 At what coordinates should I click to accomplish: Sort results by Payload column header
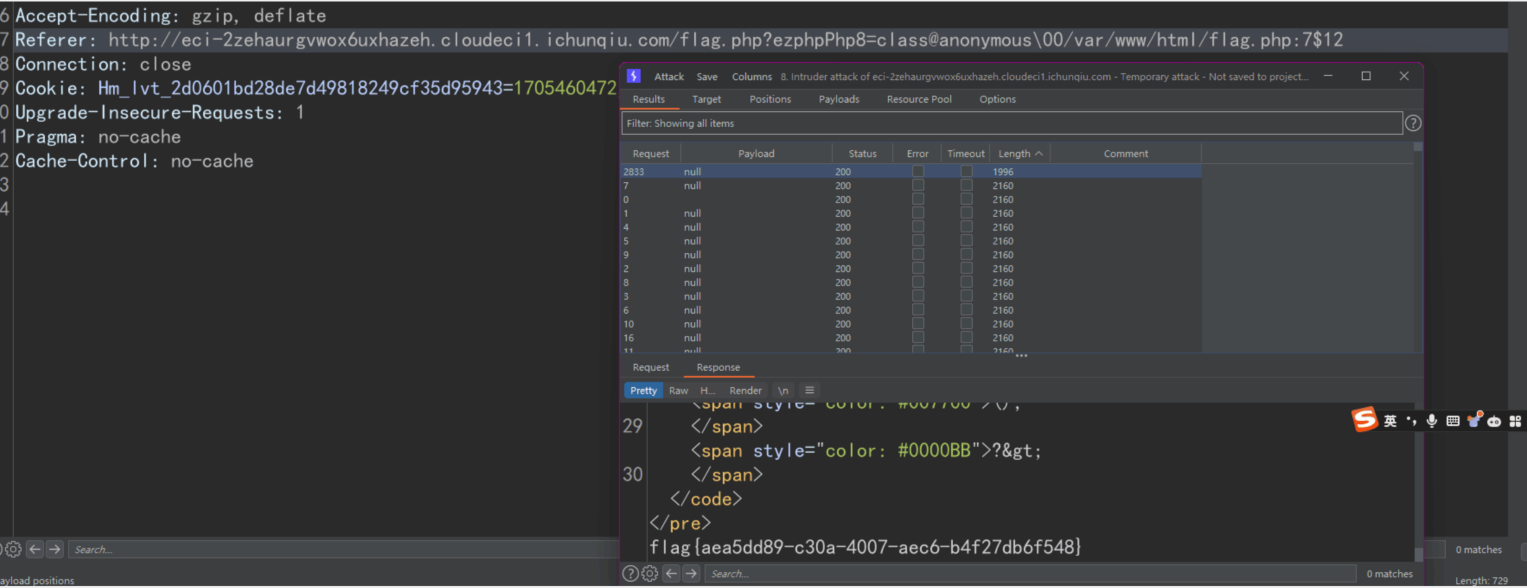pyautogui.click(x=756, y=154)
